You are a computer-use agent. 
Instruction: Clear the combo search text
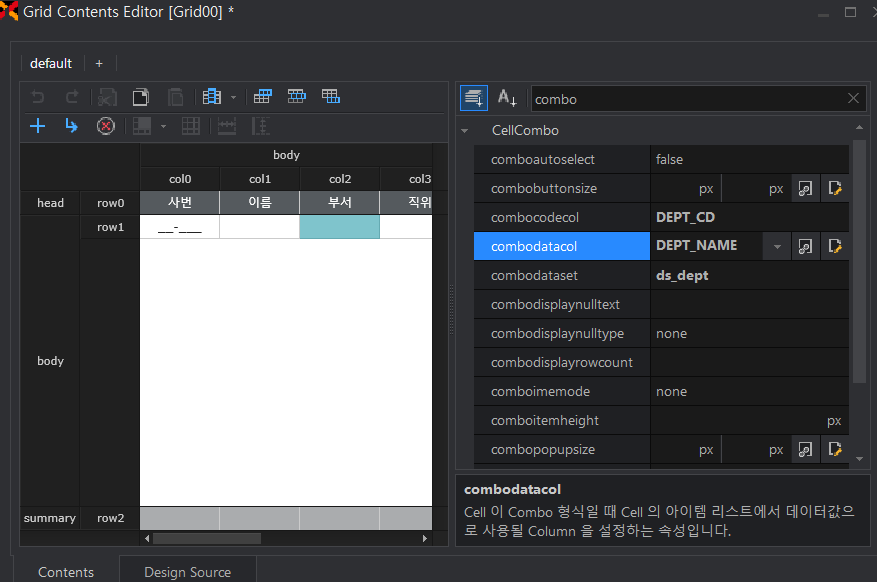coord(853,98)
